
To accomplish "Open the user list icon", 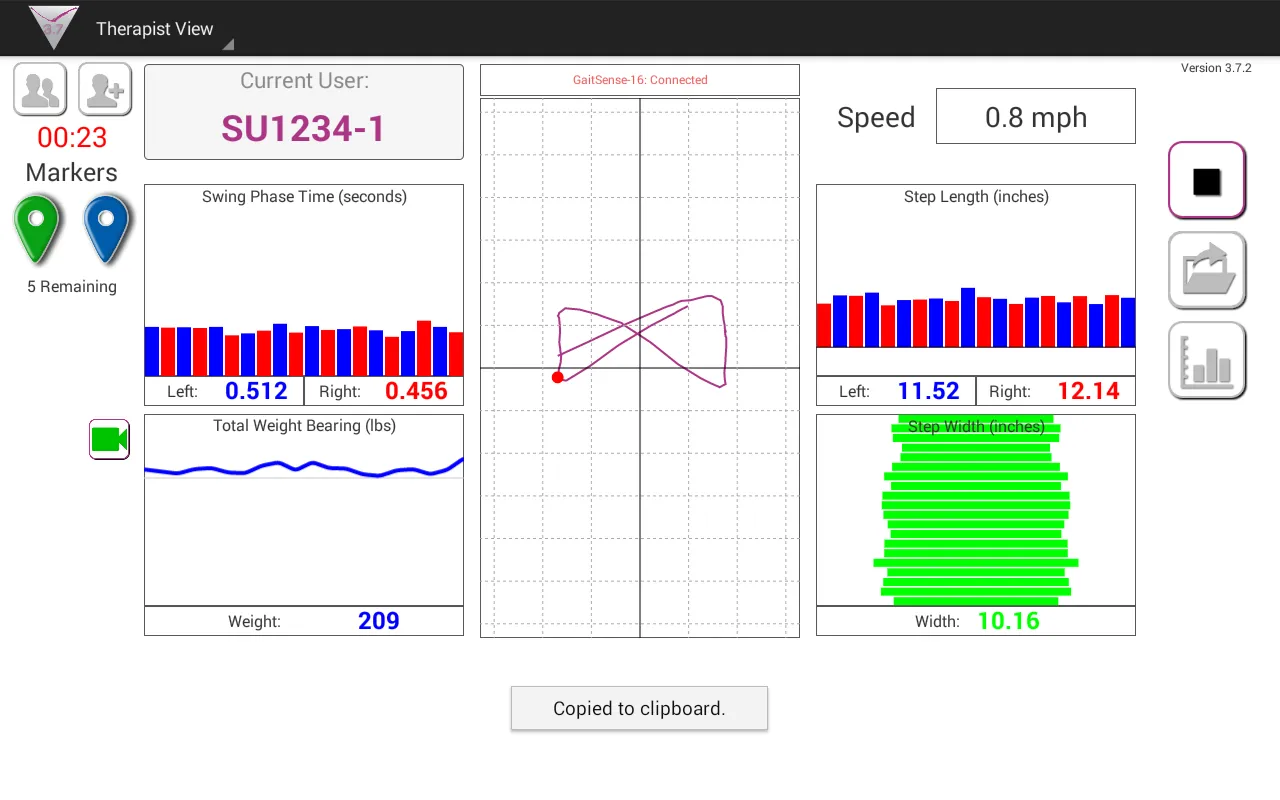I will point(40,90).
